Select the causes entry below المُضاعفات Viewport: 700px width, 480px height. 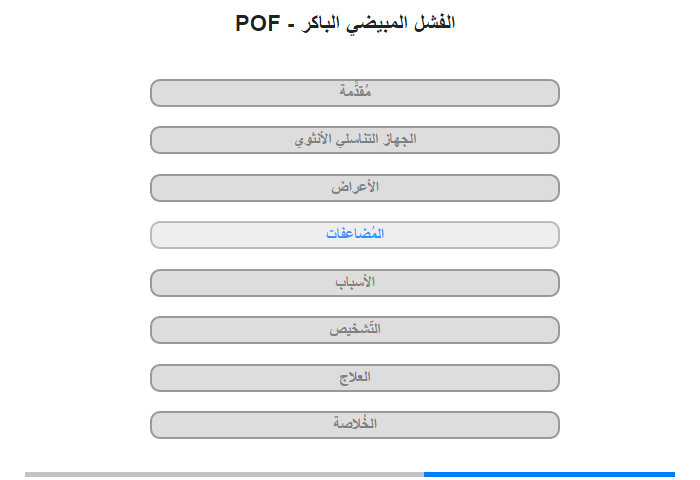pos(355,283)
